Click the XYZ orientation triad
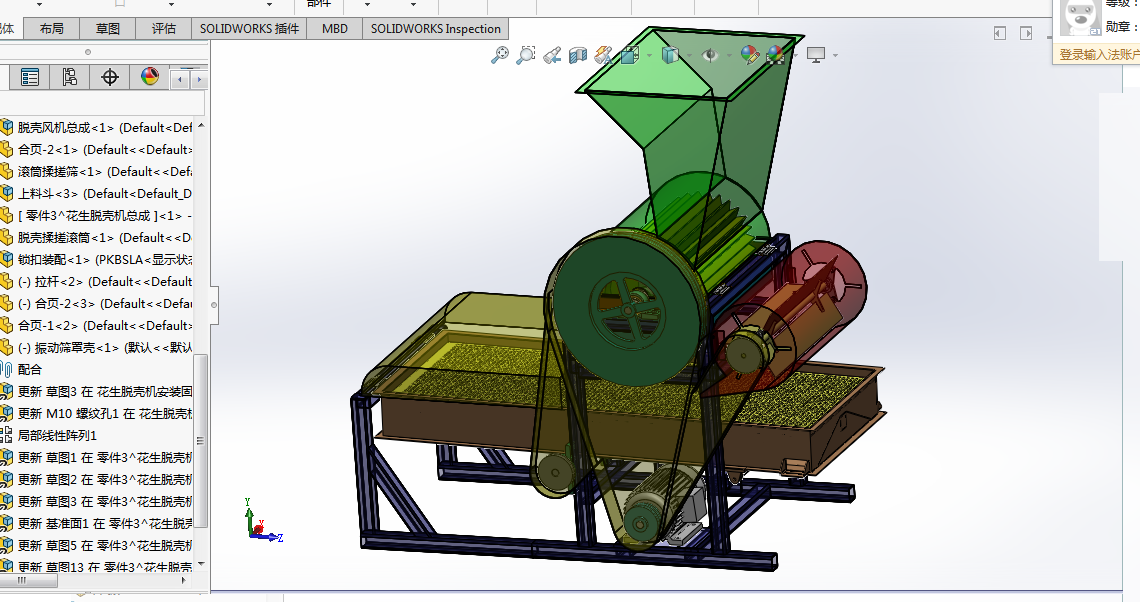 click(263, 523)
